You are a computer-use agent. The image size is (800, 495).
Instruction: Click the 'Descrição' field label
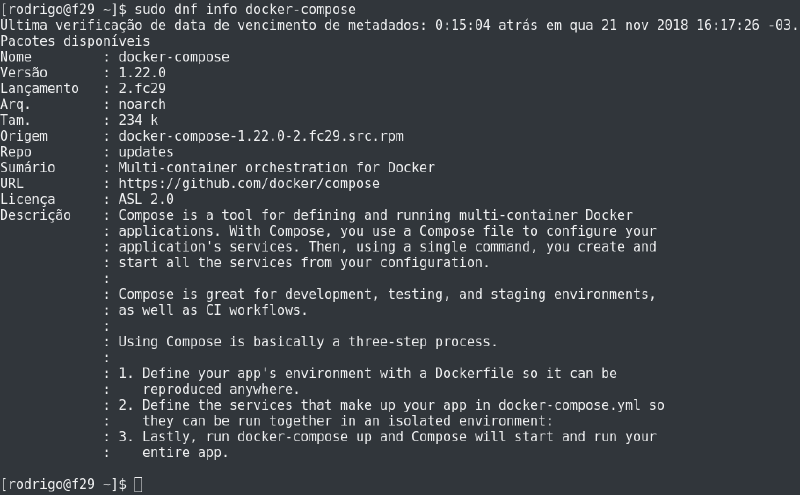pos(36,215)
